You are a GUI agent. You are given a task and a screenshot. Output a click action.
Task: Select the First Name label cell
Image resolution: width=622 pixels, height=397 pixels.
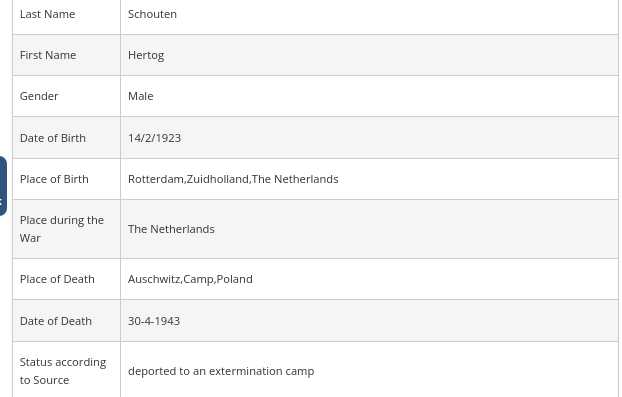(67, 55)
